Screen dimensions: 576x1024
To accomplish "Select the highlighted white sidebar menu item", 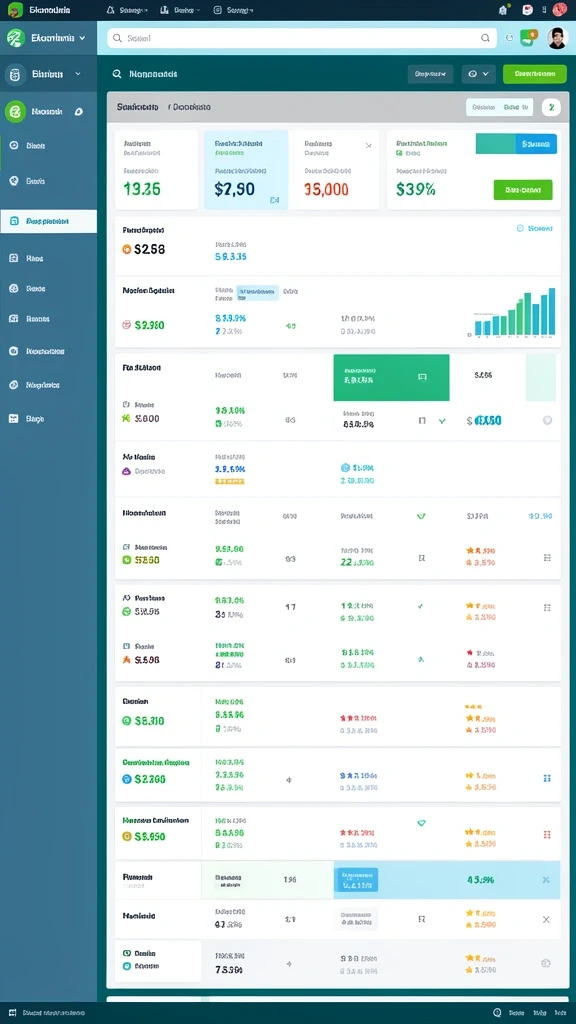I will 48,221.
